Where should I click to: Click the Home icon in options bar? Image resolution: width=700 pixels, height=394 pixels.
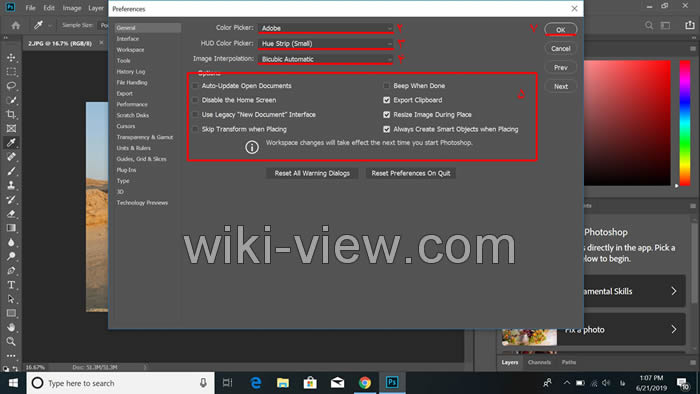pyautogui.click(x=16, y=25)
